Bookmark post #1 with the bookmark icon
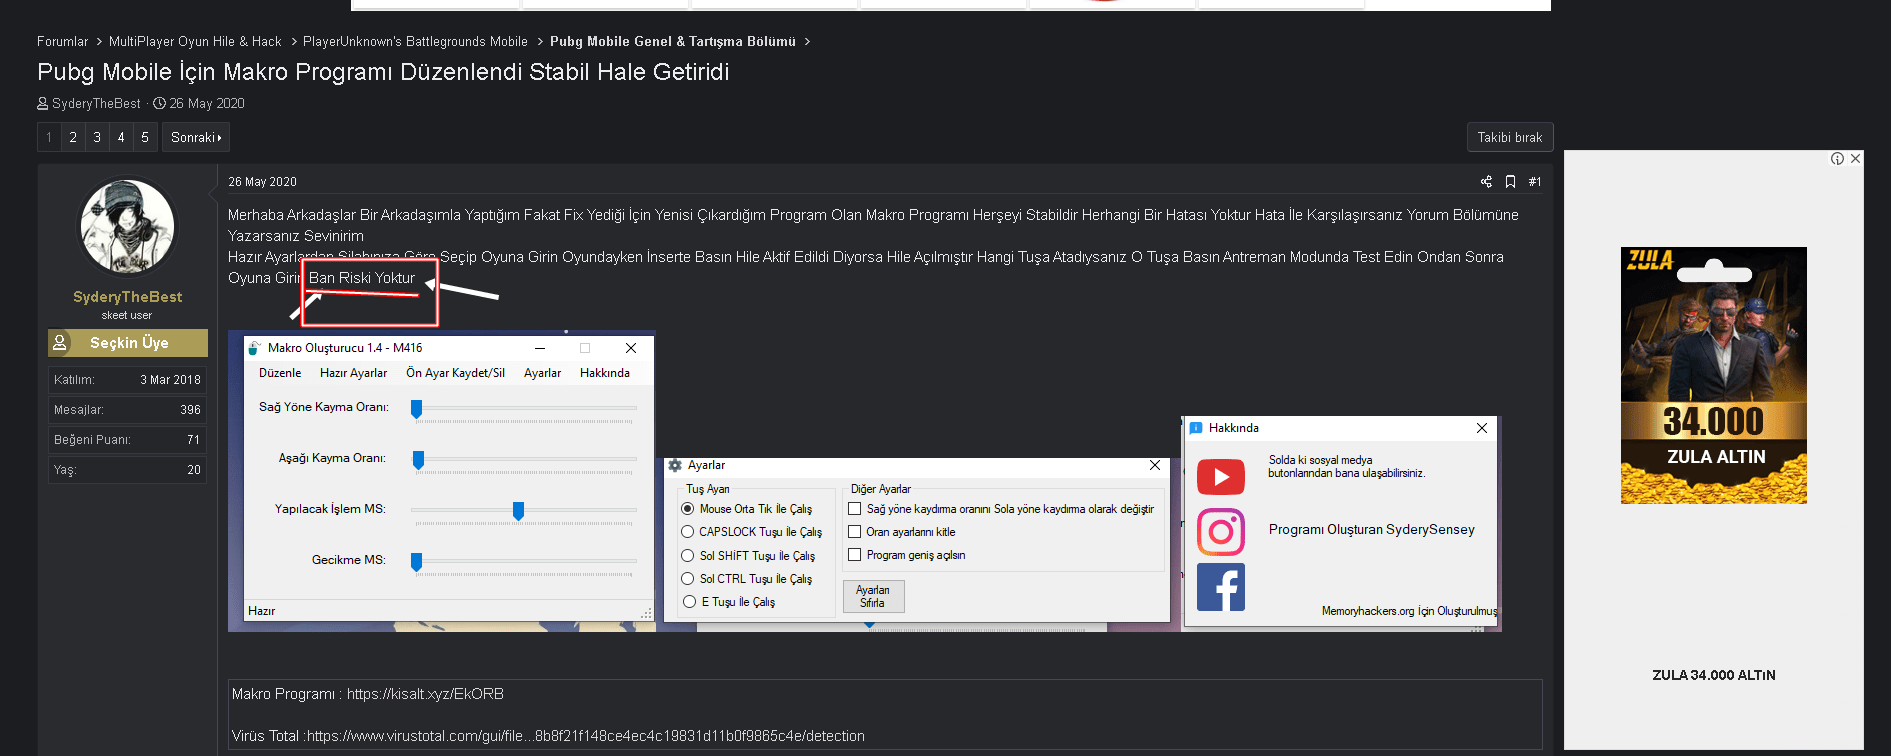This screenshot has width=1891, height=756. (1510, 182)
